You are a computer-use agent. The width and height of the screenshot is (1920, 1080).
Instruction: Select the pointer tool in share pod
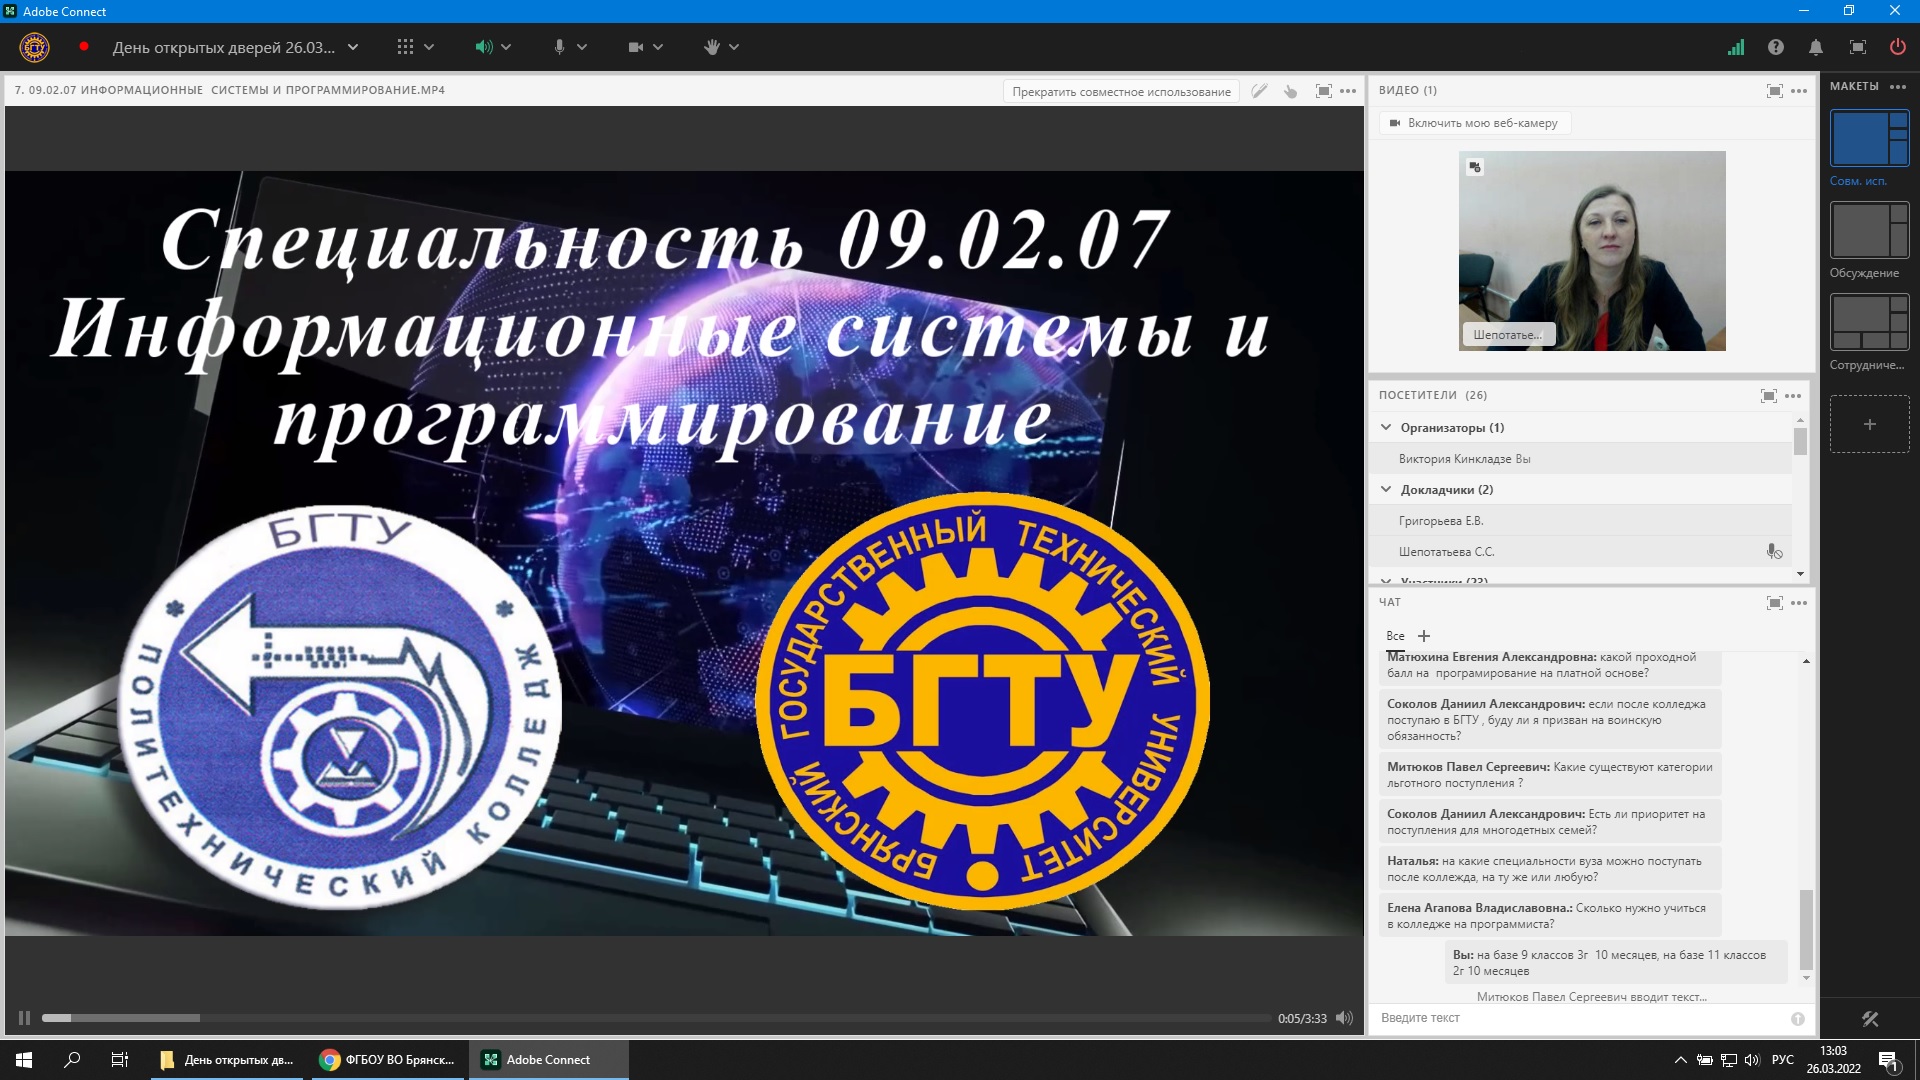(1291, 91)
